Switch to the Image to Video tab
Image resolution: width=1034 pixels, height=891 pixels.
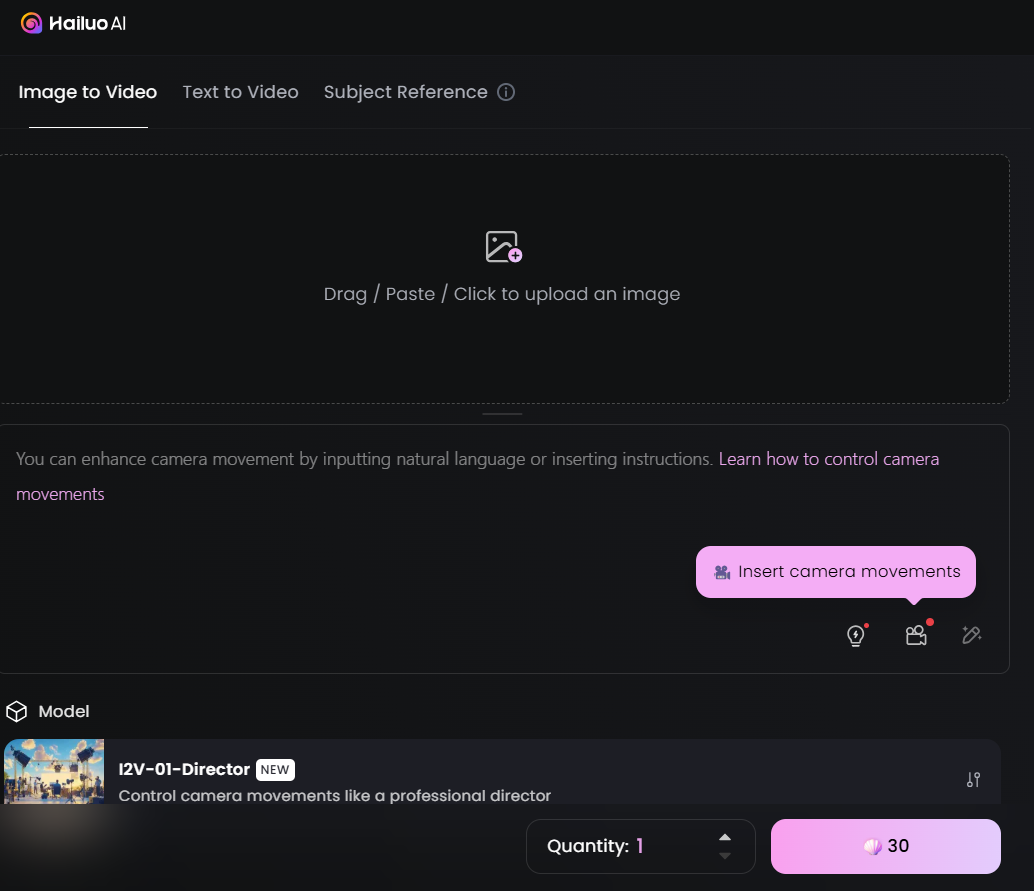click(88, 92)
